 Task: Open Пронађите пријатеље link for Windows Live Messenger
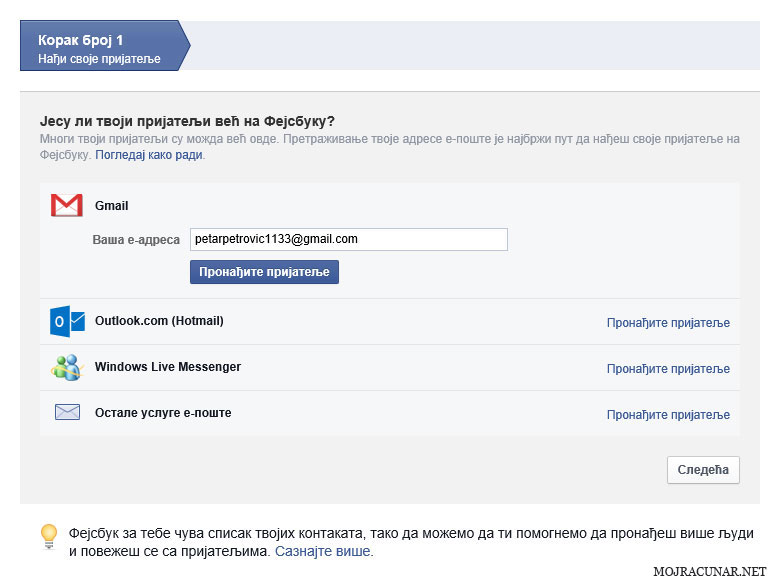point(668,369)
